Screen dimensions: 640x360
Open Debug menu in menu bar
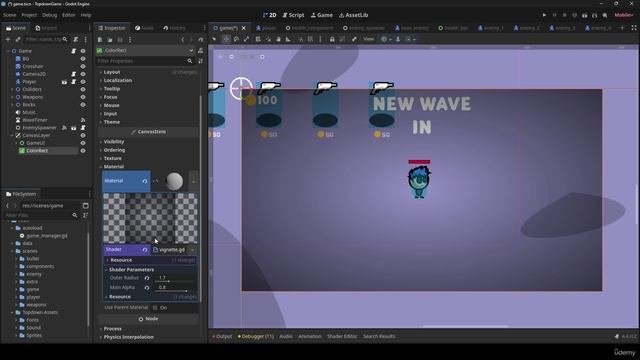(49, 15)
